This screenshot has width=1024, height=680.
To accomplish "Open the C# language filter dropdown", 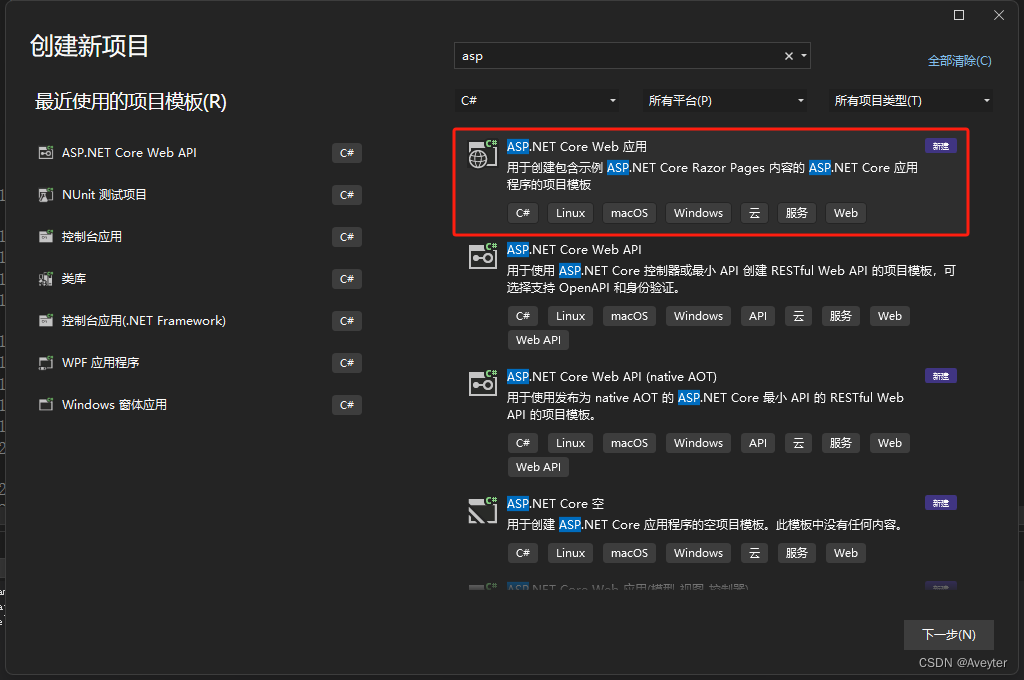I will coord(537,101).
